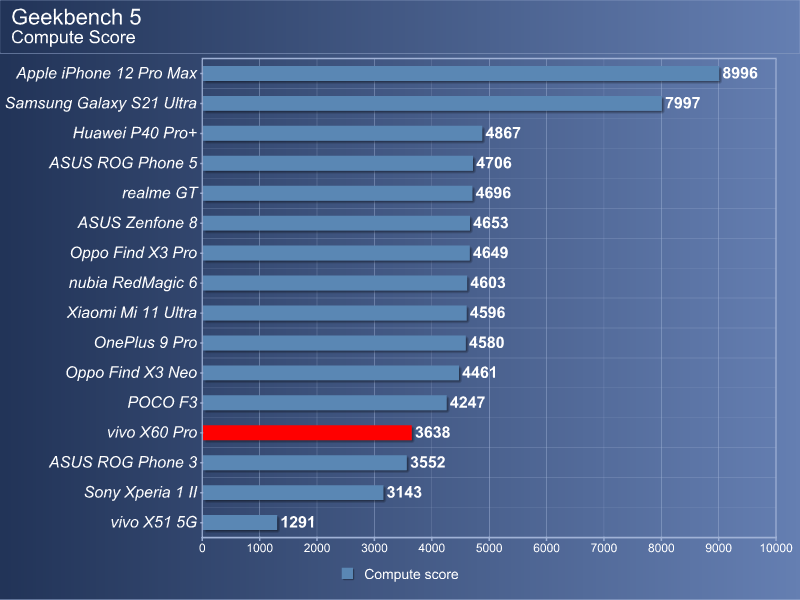Viewport: 800px width, 600px height.
Task: Click the 2000 axis tick label
Action: pyautogui.click(x=317, y=548)
